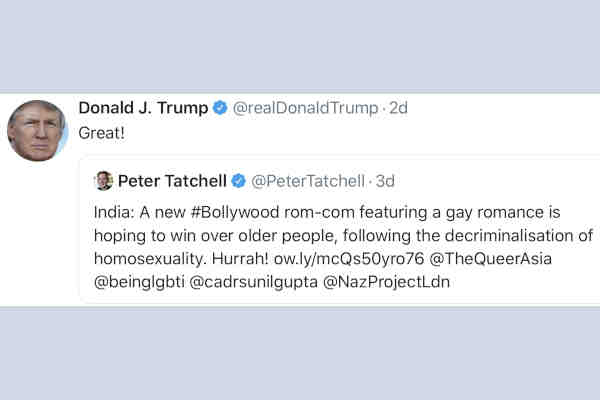Image resolution: width=600 pixels, height=400 pixels.
Task: Open the Donald J. Trump display name
Action: (142, 108)
